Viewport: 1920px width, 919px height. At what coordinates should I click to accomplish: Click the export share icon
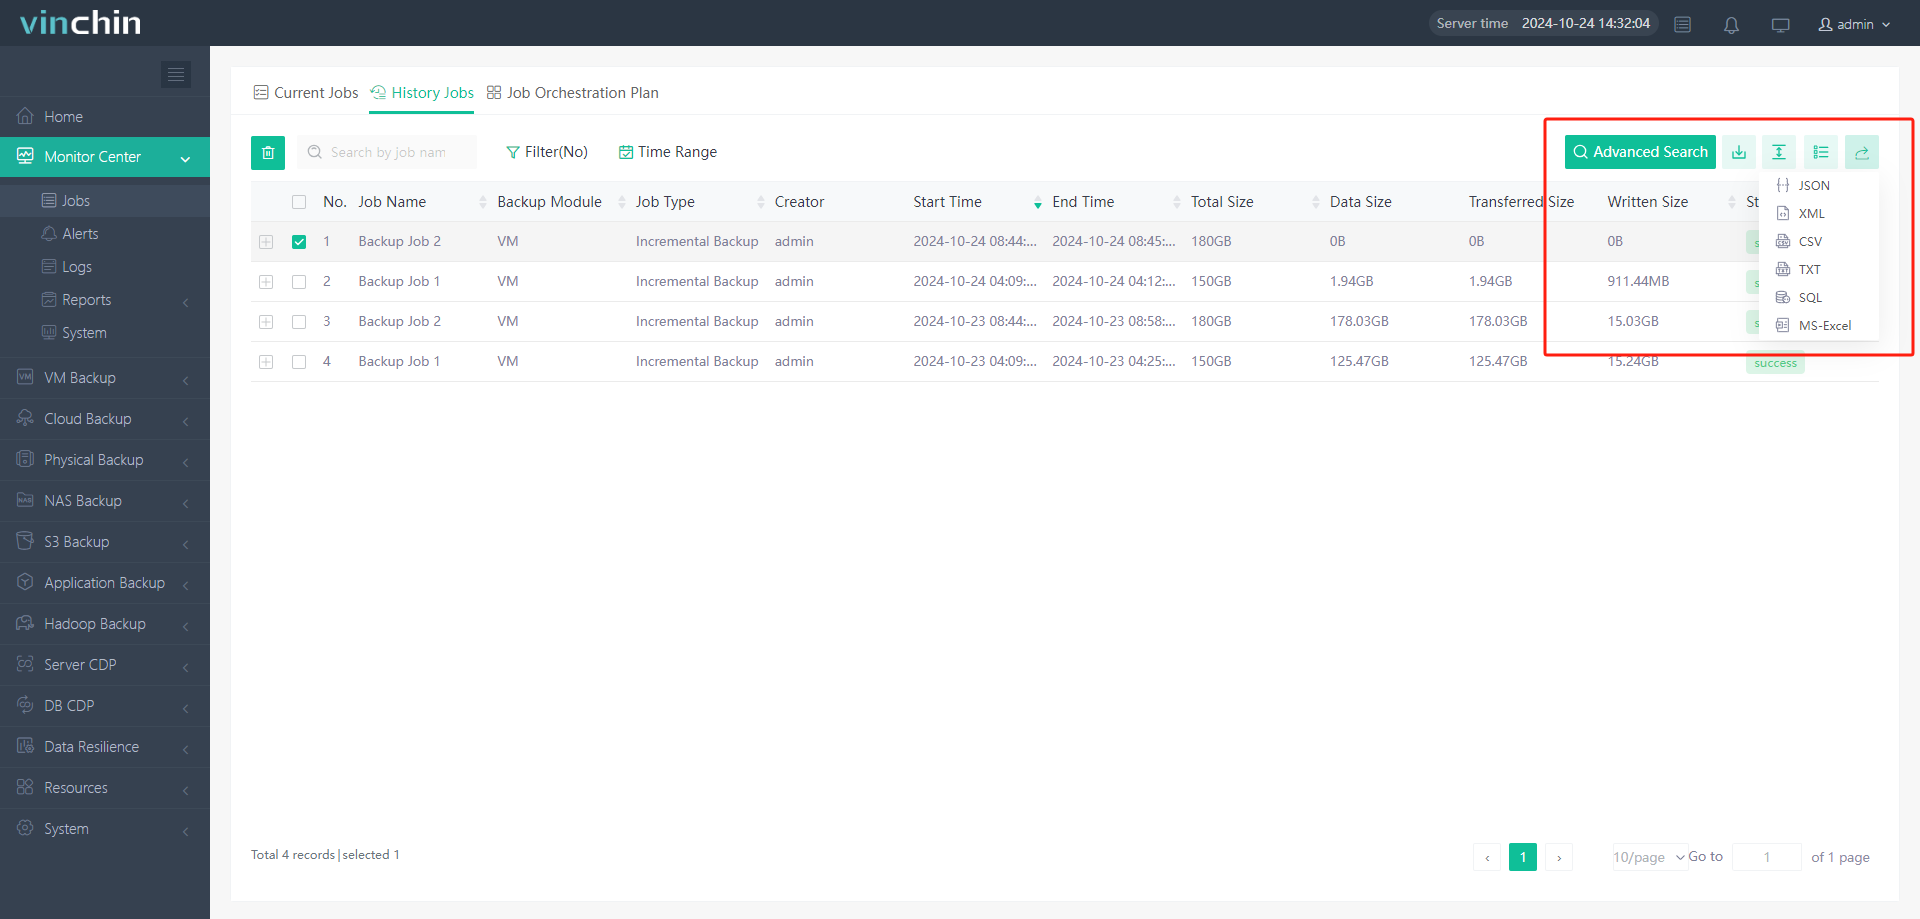pyautogui.click(x=1862, y=152)
